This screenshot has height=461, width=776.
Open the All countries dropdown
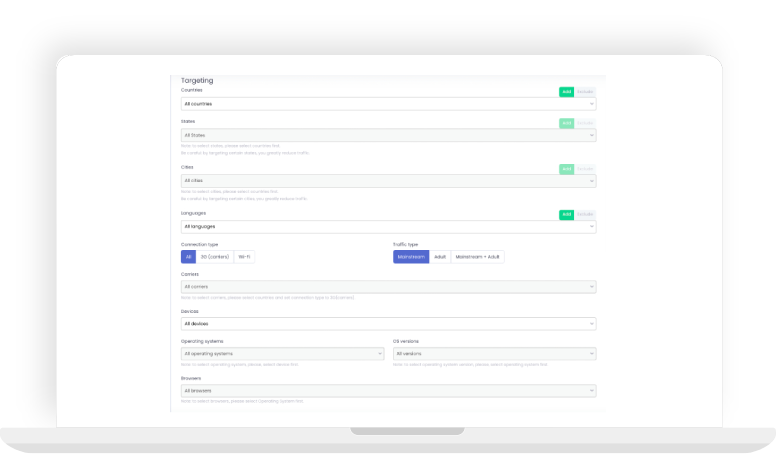pos(388,103)
